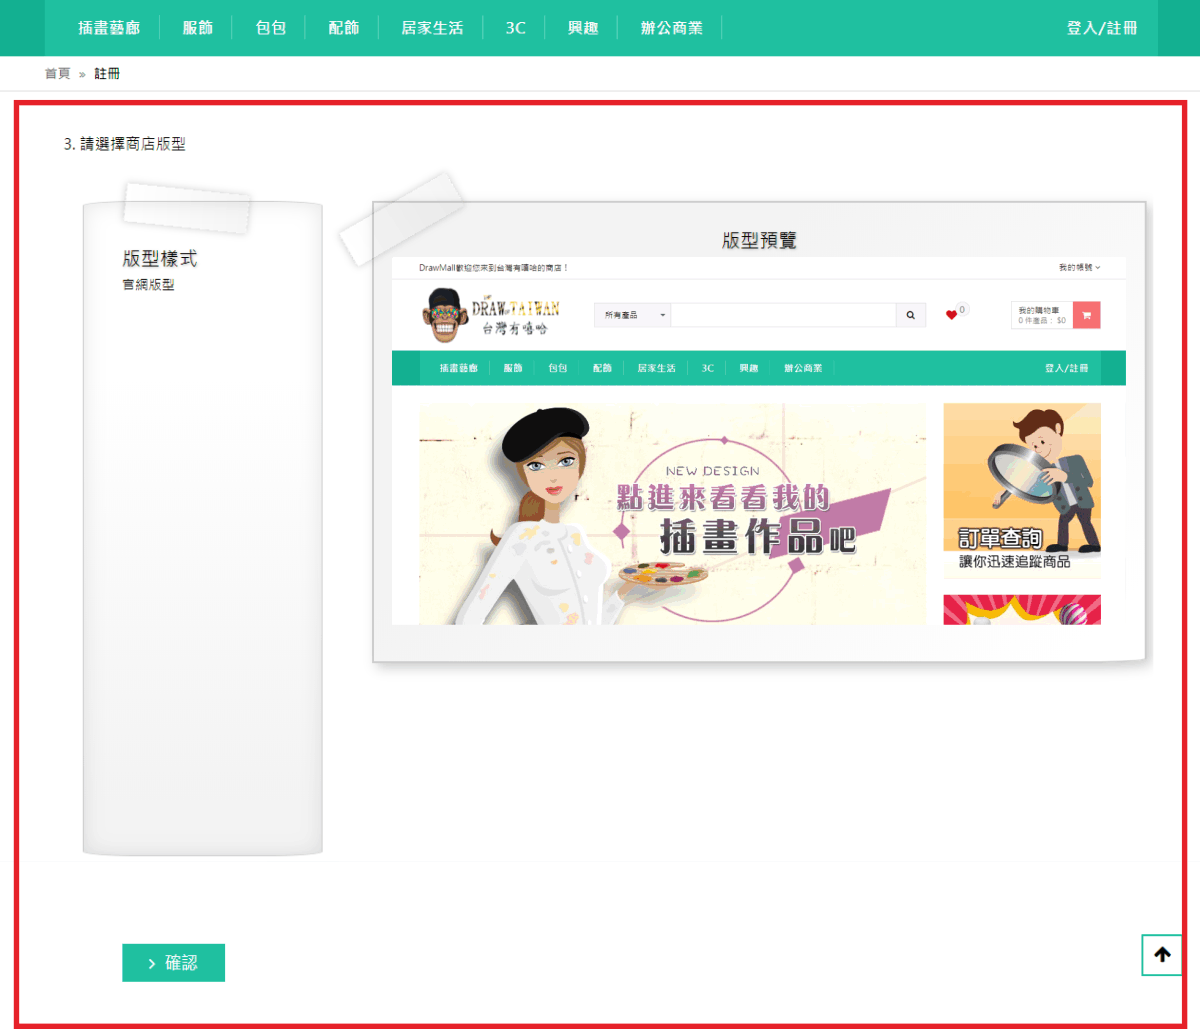
Task: Select 辦公商業 in the top navigation bar
Action: tap(672, 28)
